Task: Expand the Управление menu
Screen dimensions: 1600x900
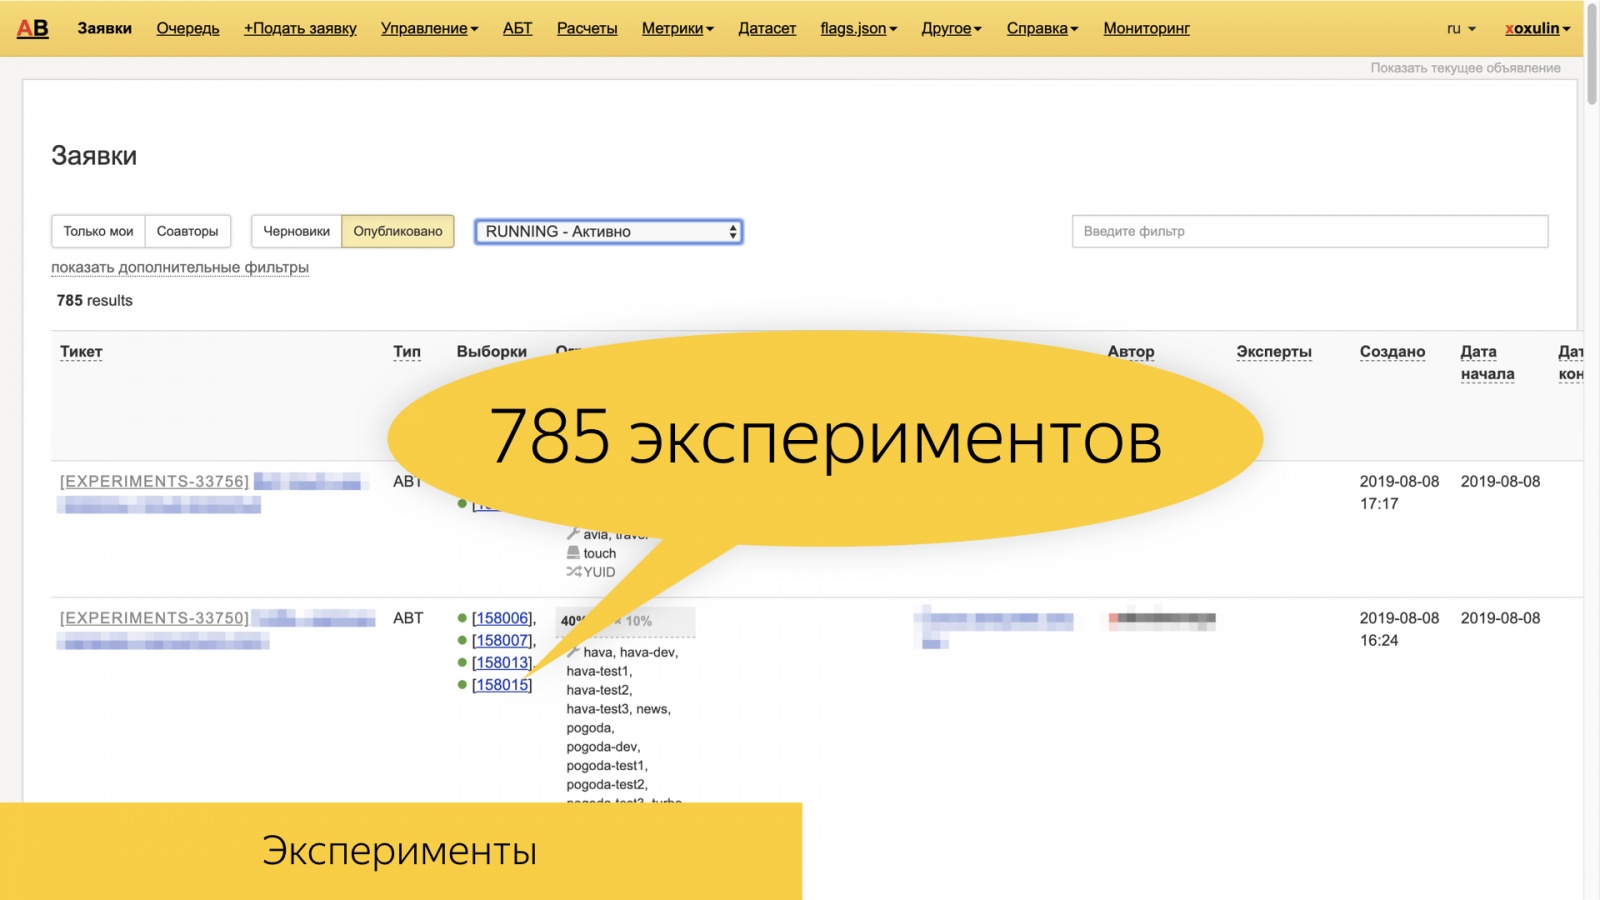Action: (x=428, y=28)
